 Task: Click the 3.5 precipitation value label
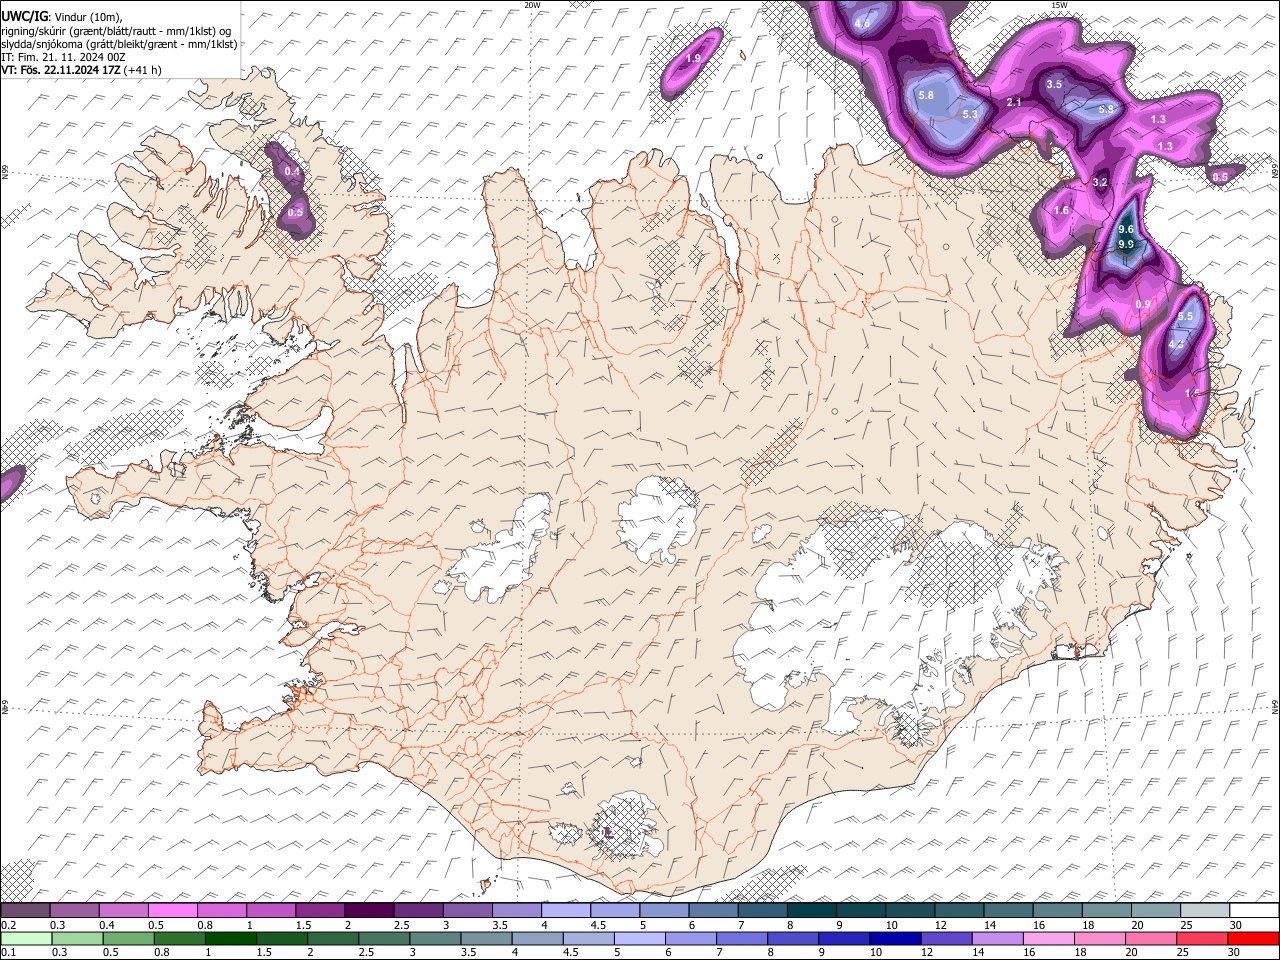pos(1054,85)
